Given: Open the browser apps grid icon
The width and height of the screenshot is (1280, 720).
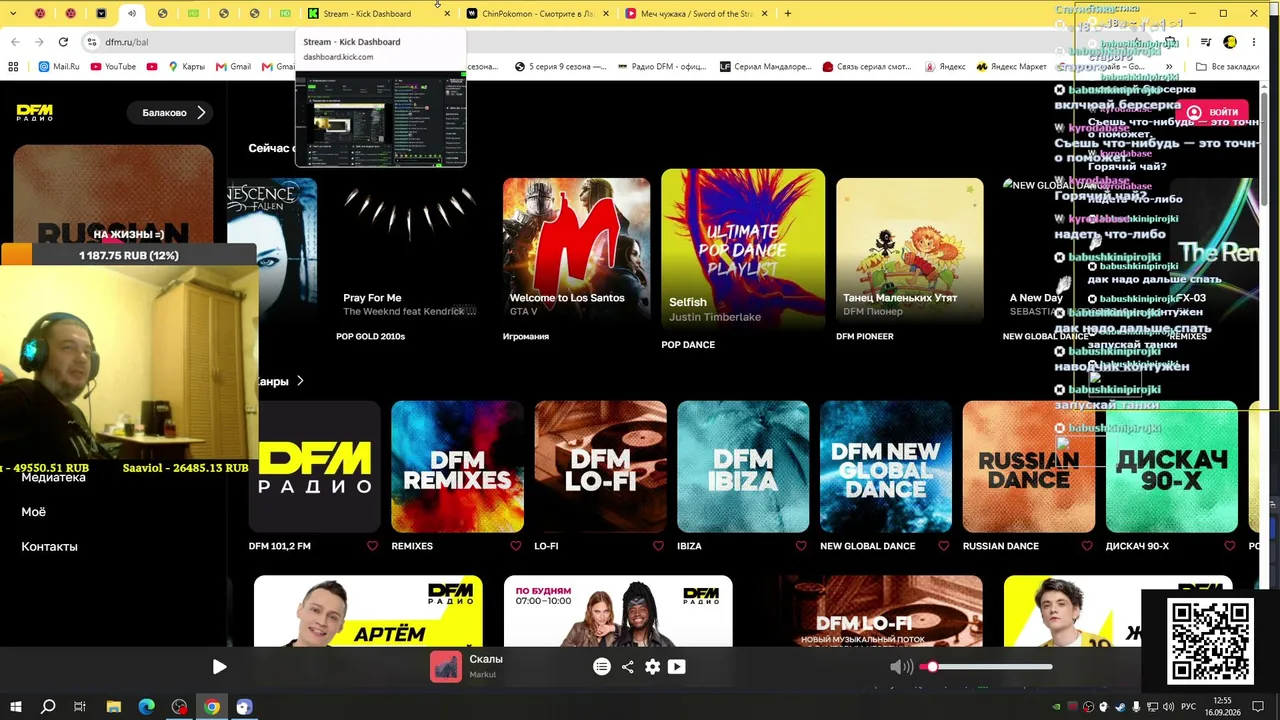Looking at the screenshot, I should [13, 67].
